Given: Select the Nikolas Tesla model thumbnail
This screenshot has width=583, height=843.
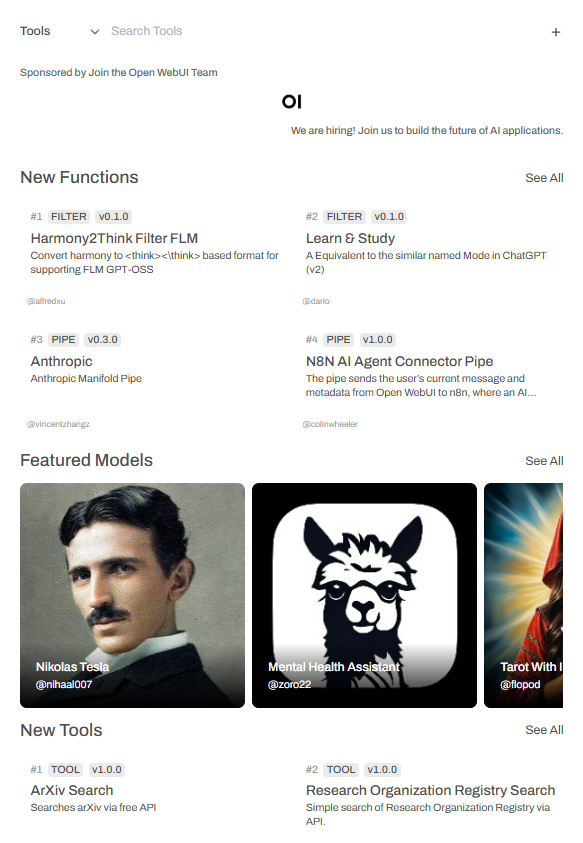Looking at the screenshot, I should pos(132,595).
